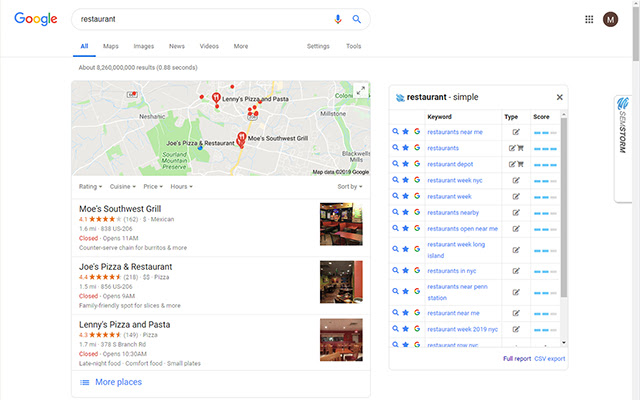Click magnifier icon for restaurants near me
Image resolution: width=640 pixels, height=400 pixels.
(x=395, y=131)
